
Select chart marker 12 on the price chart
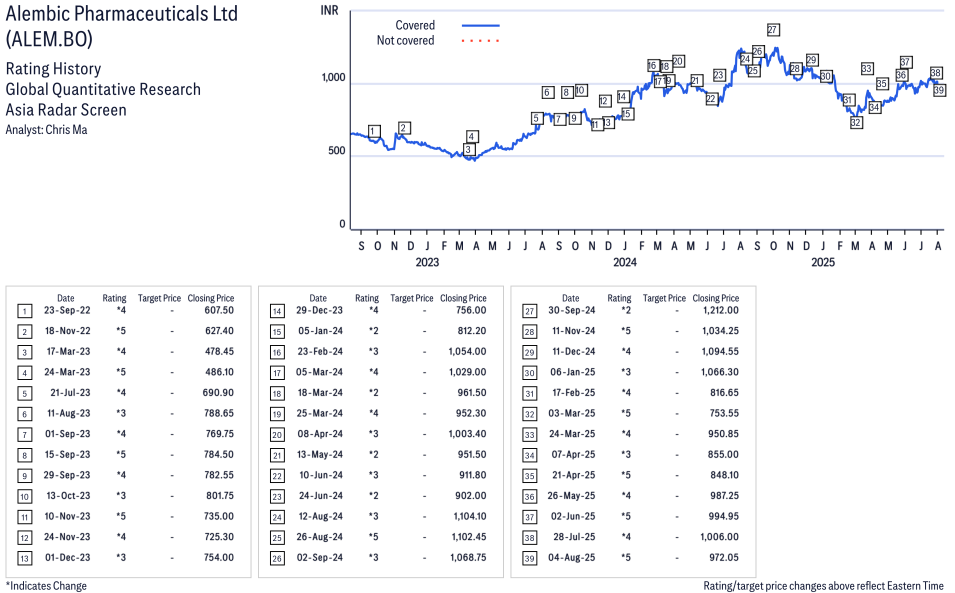tap(604, 101)
